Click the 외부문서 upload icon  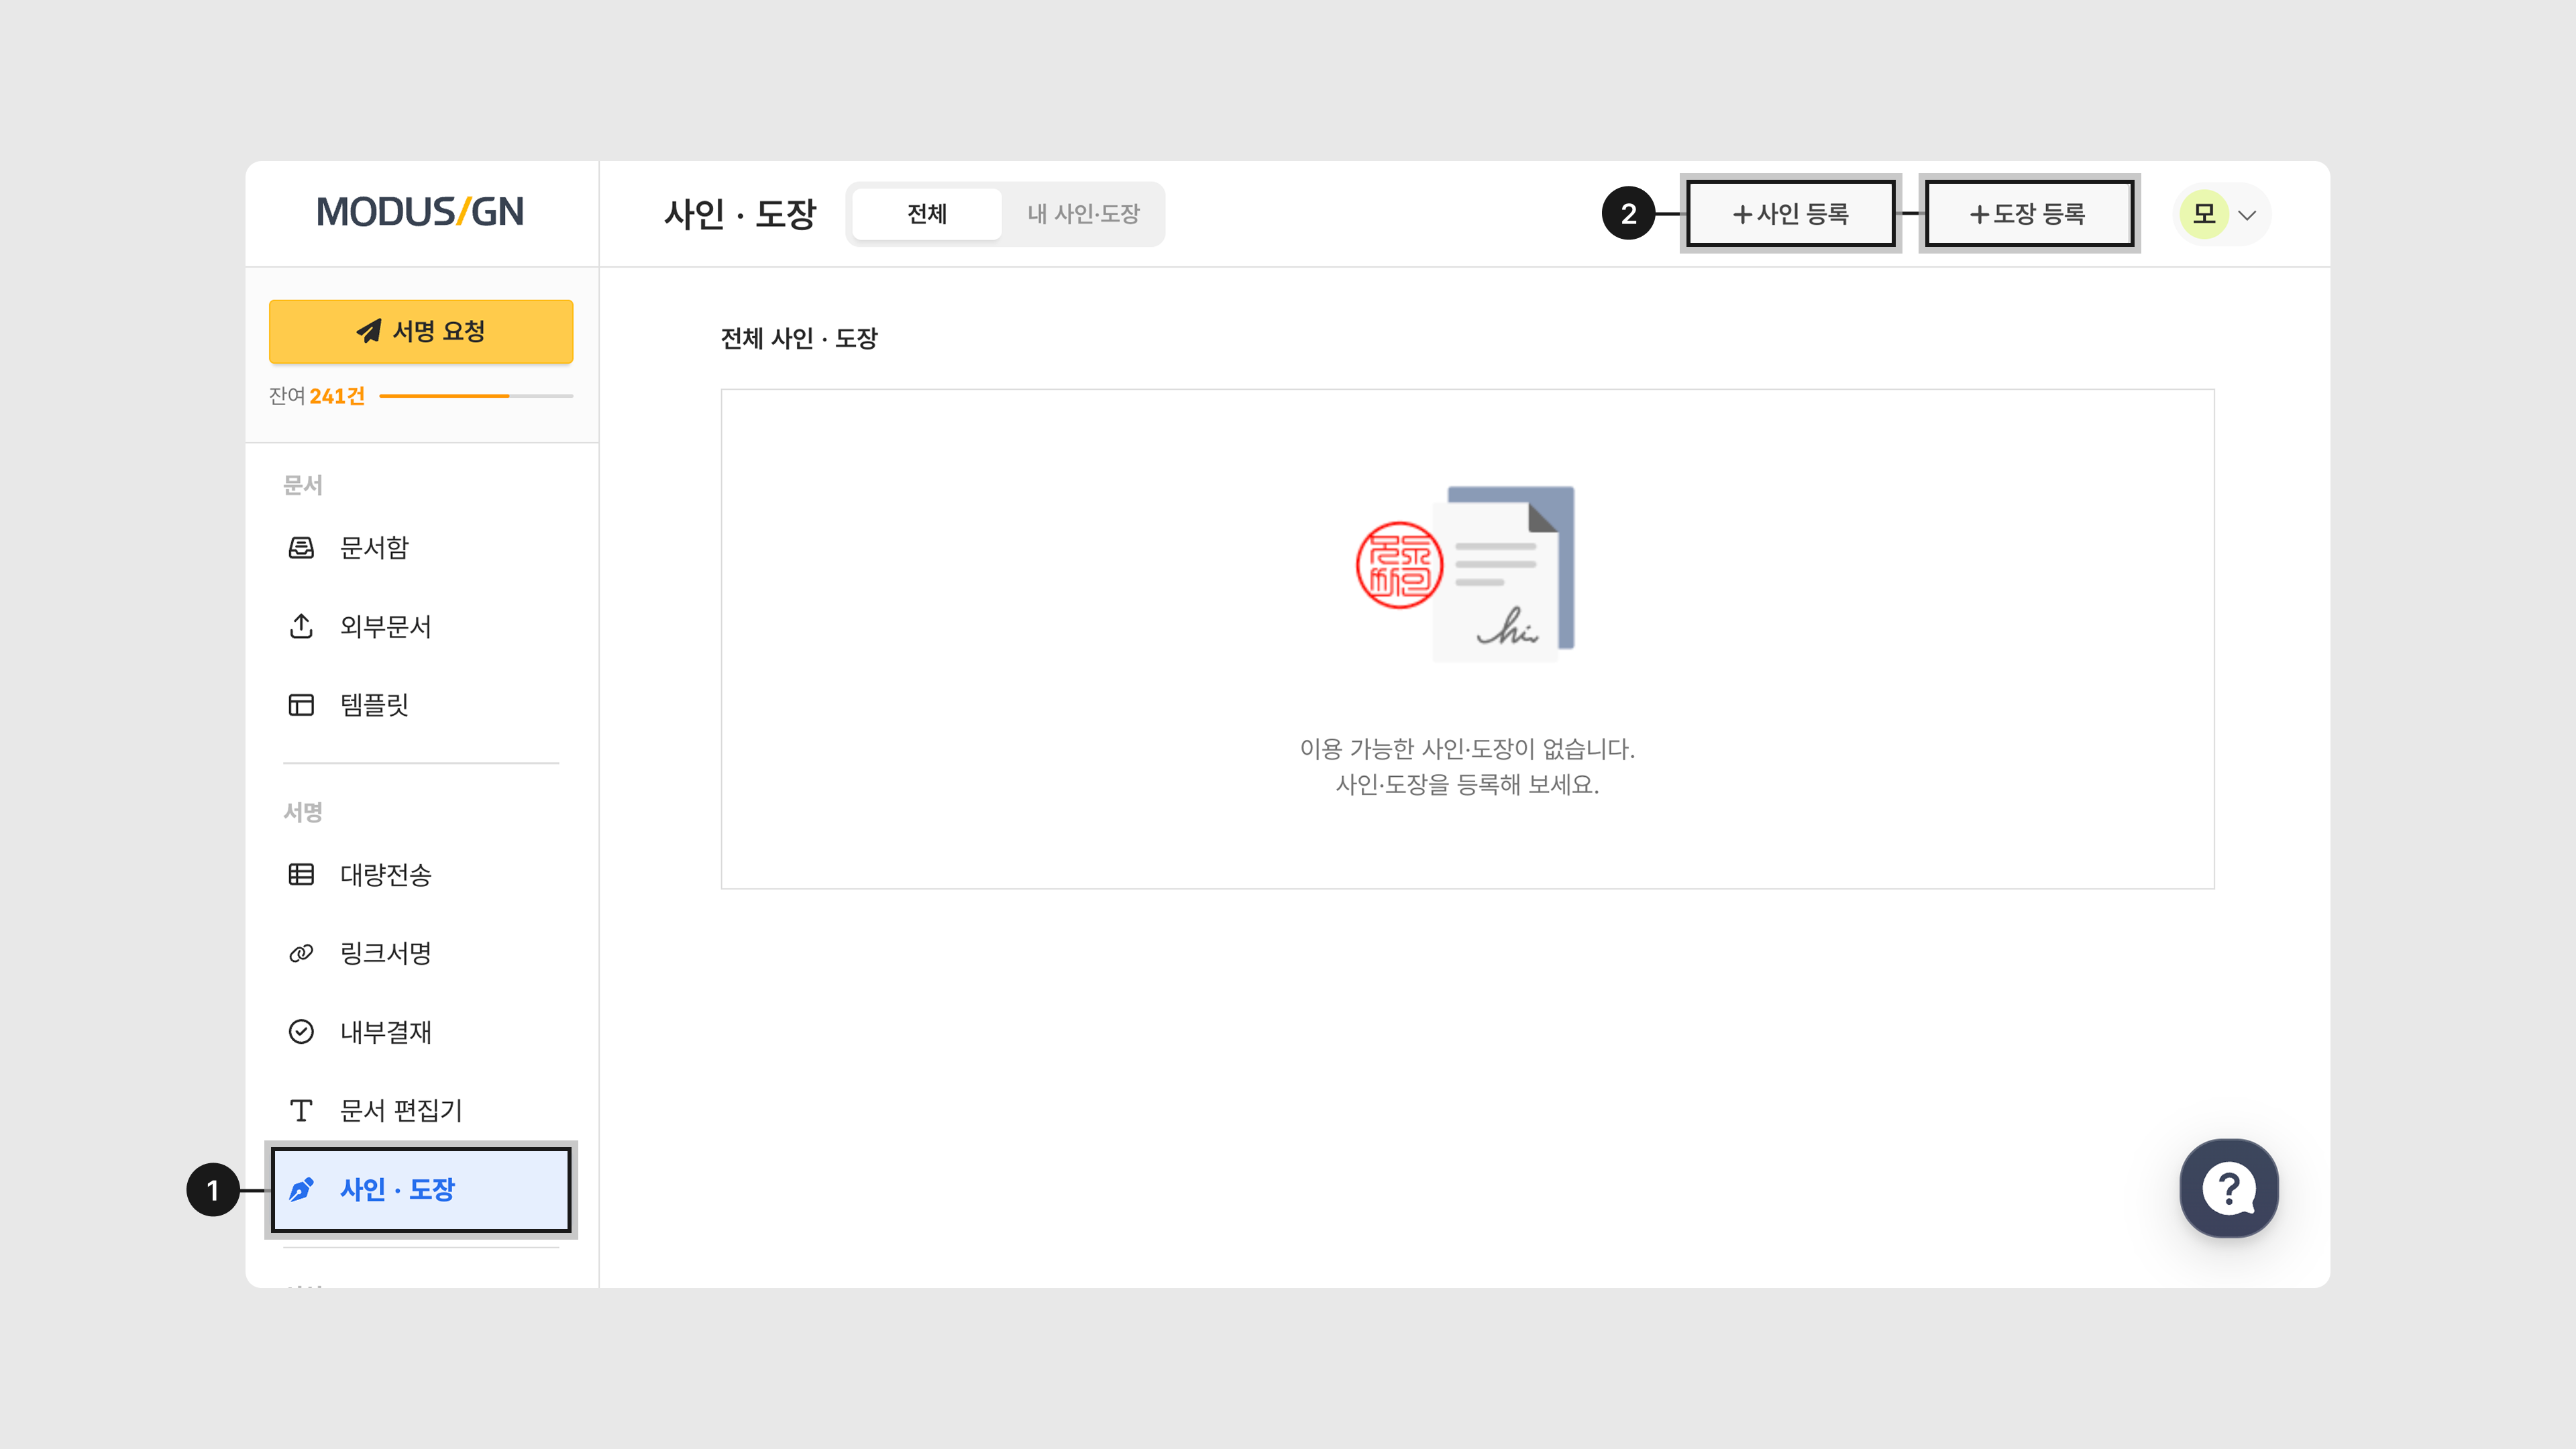pyautogui.click(x=301, y=626)
